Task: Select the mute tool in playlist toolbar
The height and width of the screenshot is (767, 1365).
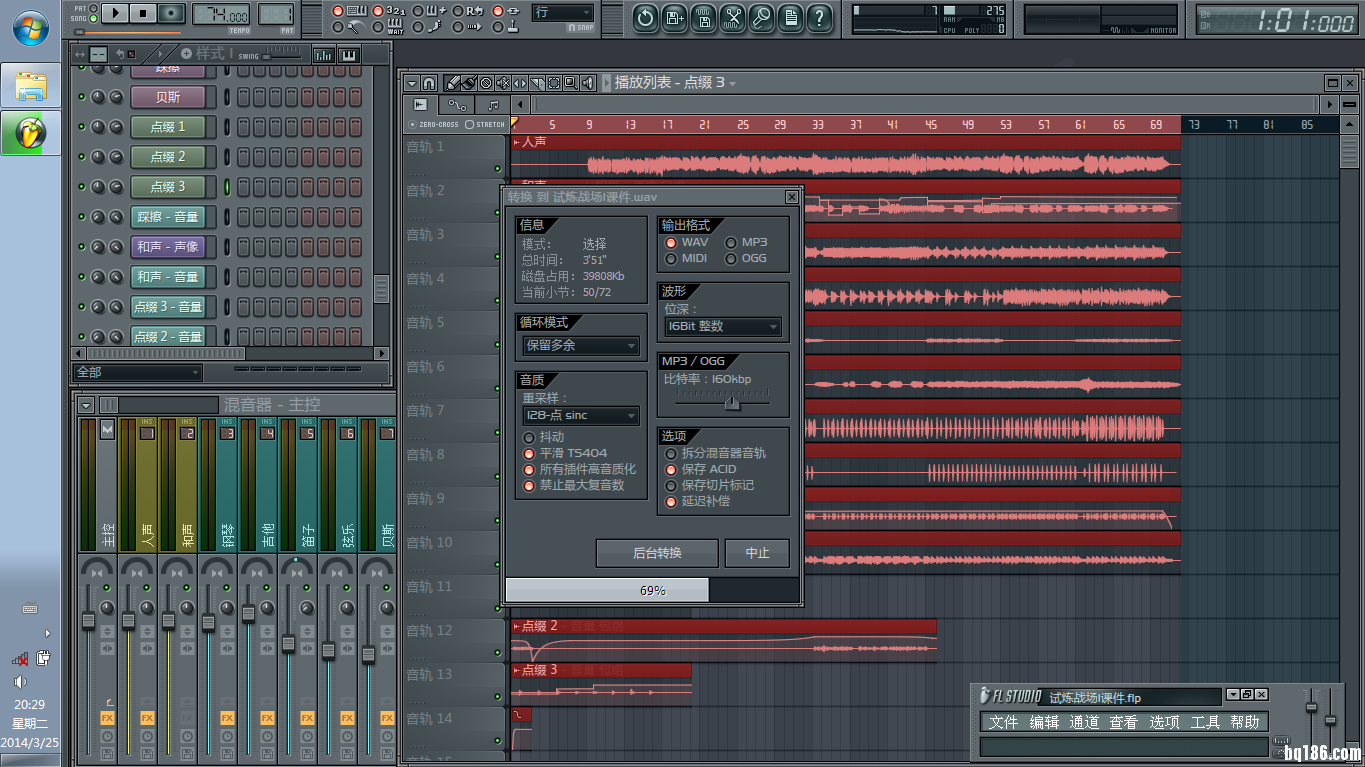Action: (x=503, y=83)
